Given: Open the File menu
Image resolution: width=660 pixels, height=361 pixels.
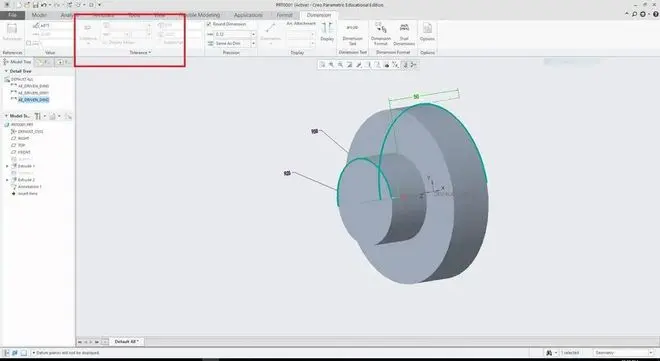Looking at the screenshot, I should (13, 15).
